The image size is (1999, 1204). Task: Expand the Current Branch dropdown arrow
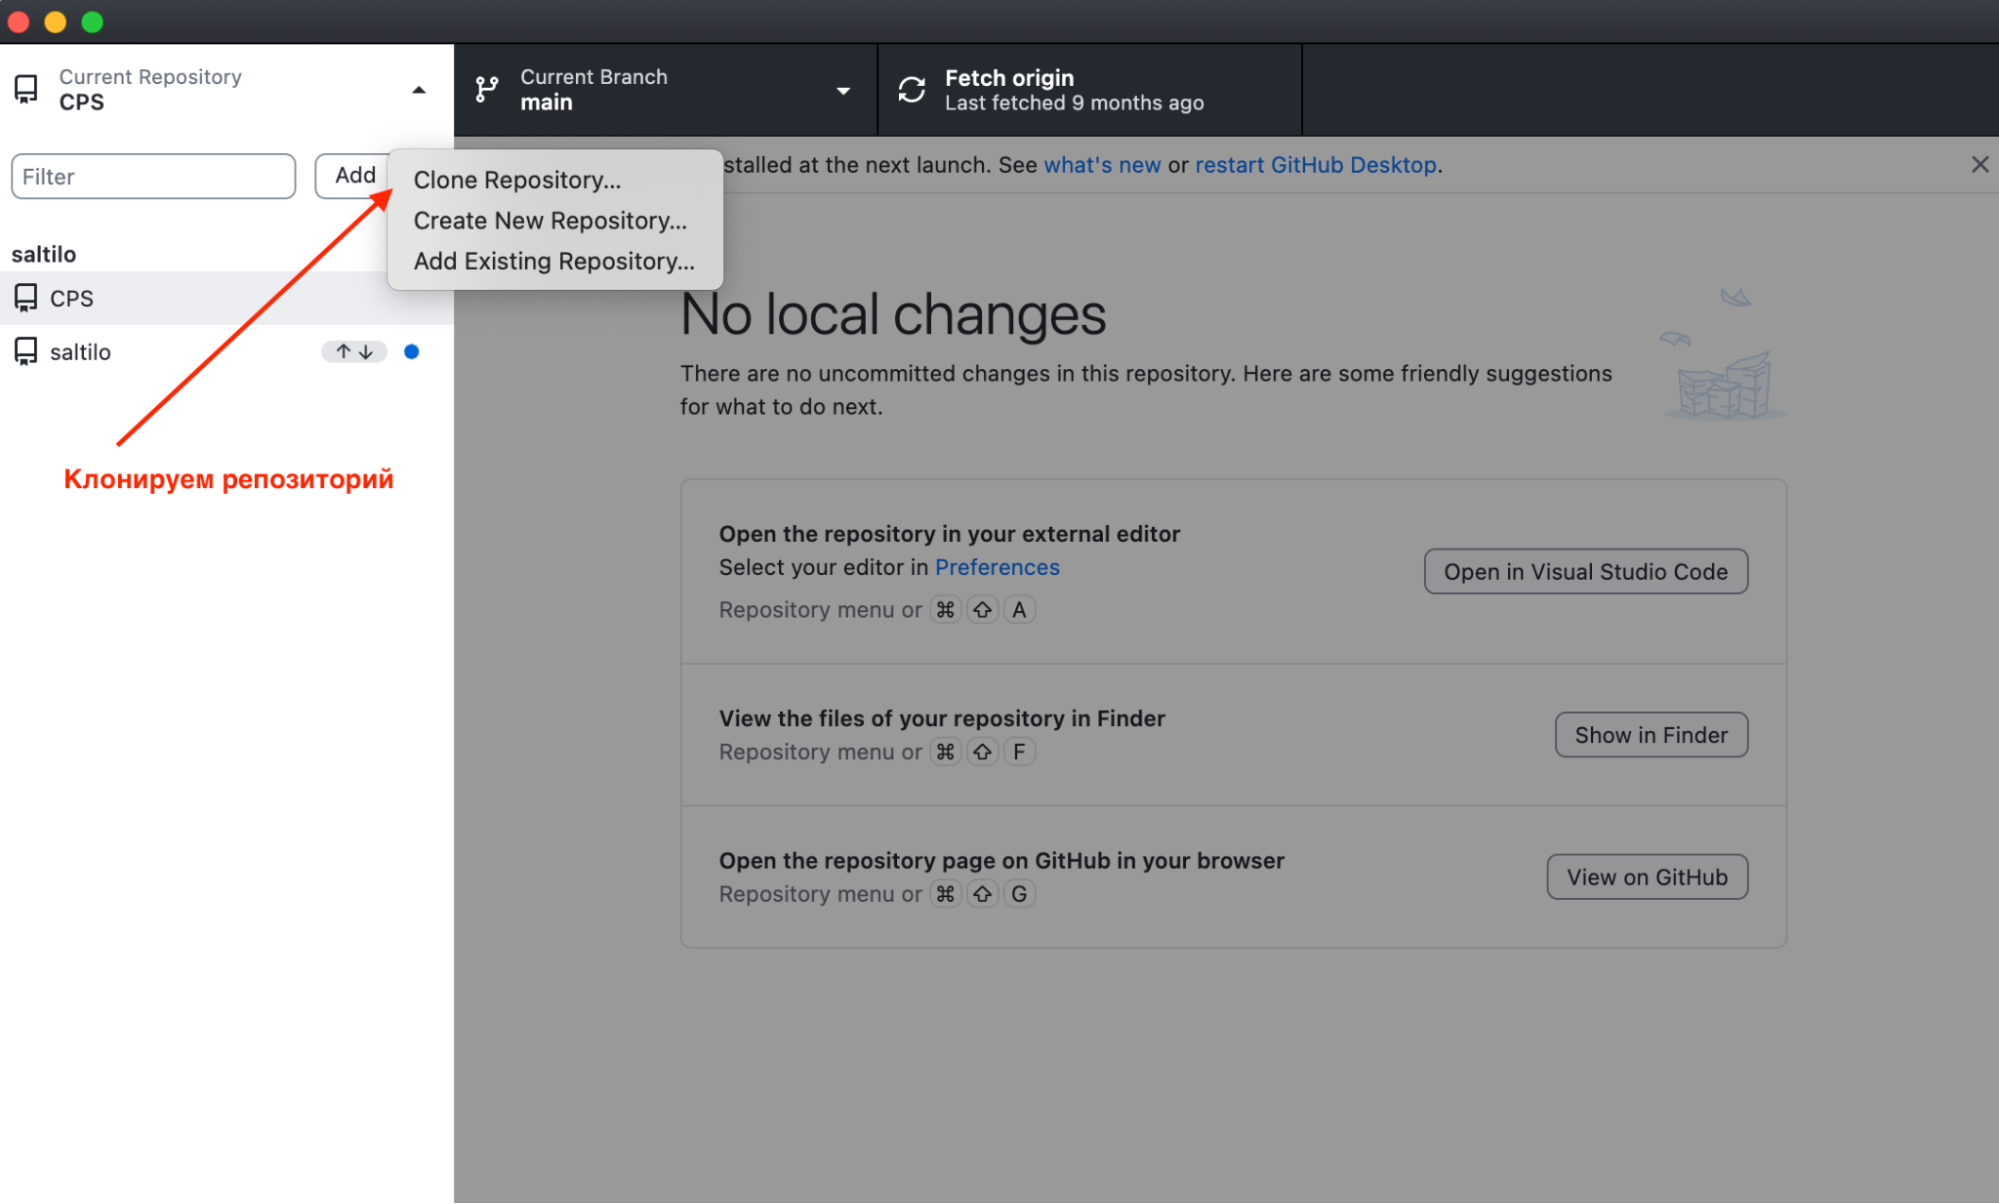[x=843, y=90]
